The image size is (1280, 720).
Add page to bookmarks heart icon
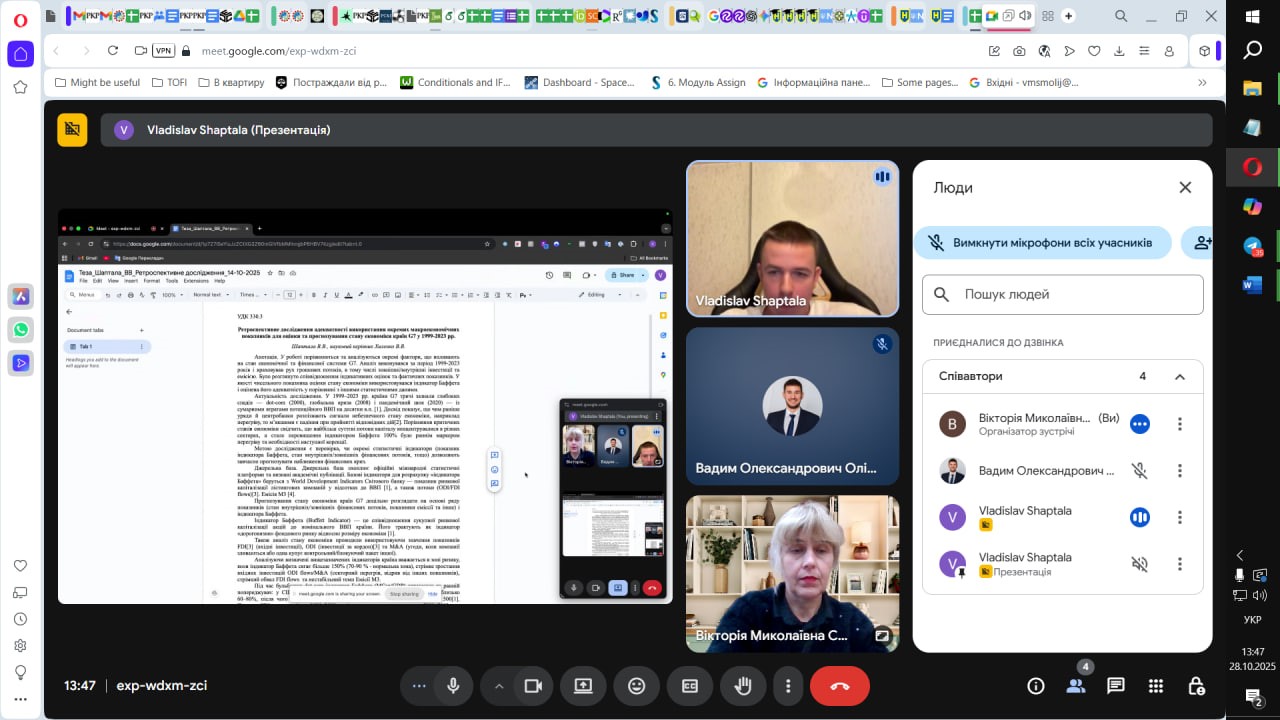click(1094, 51)
